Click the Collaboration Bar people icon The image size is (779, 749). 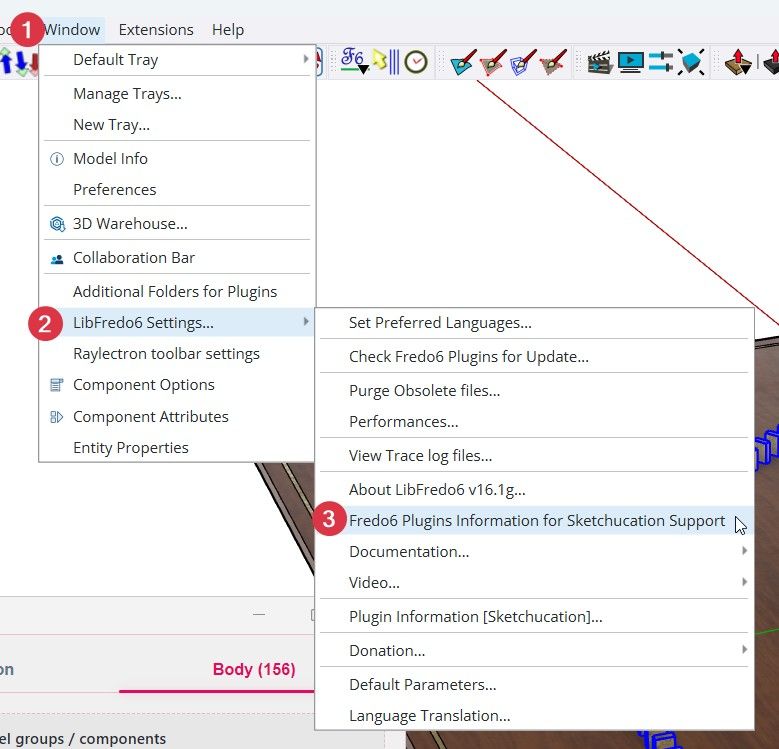57,259
